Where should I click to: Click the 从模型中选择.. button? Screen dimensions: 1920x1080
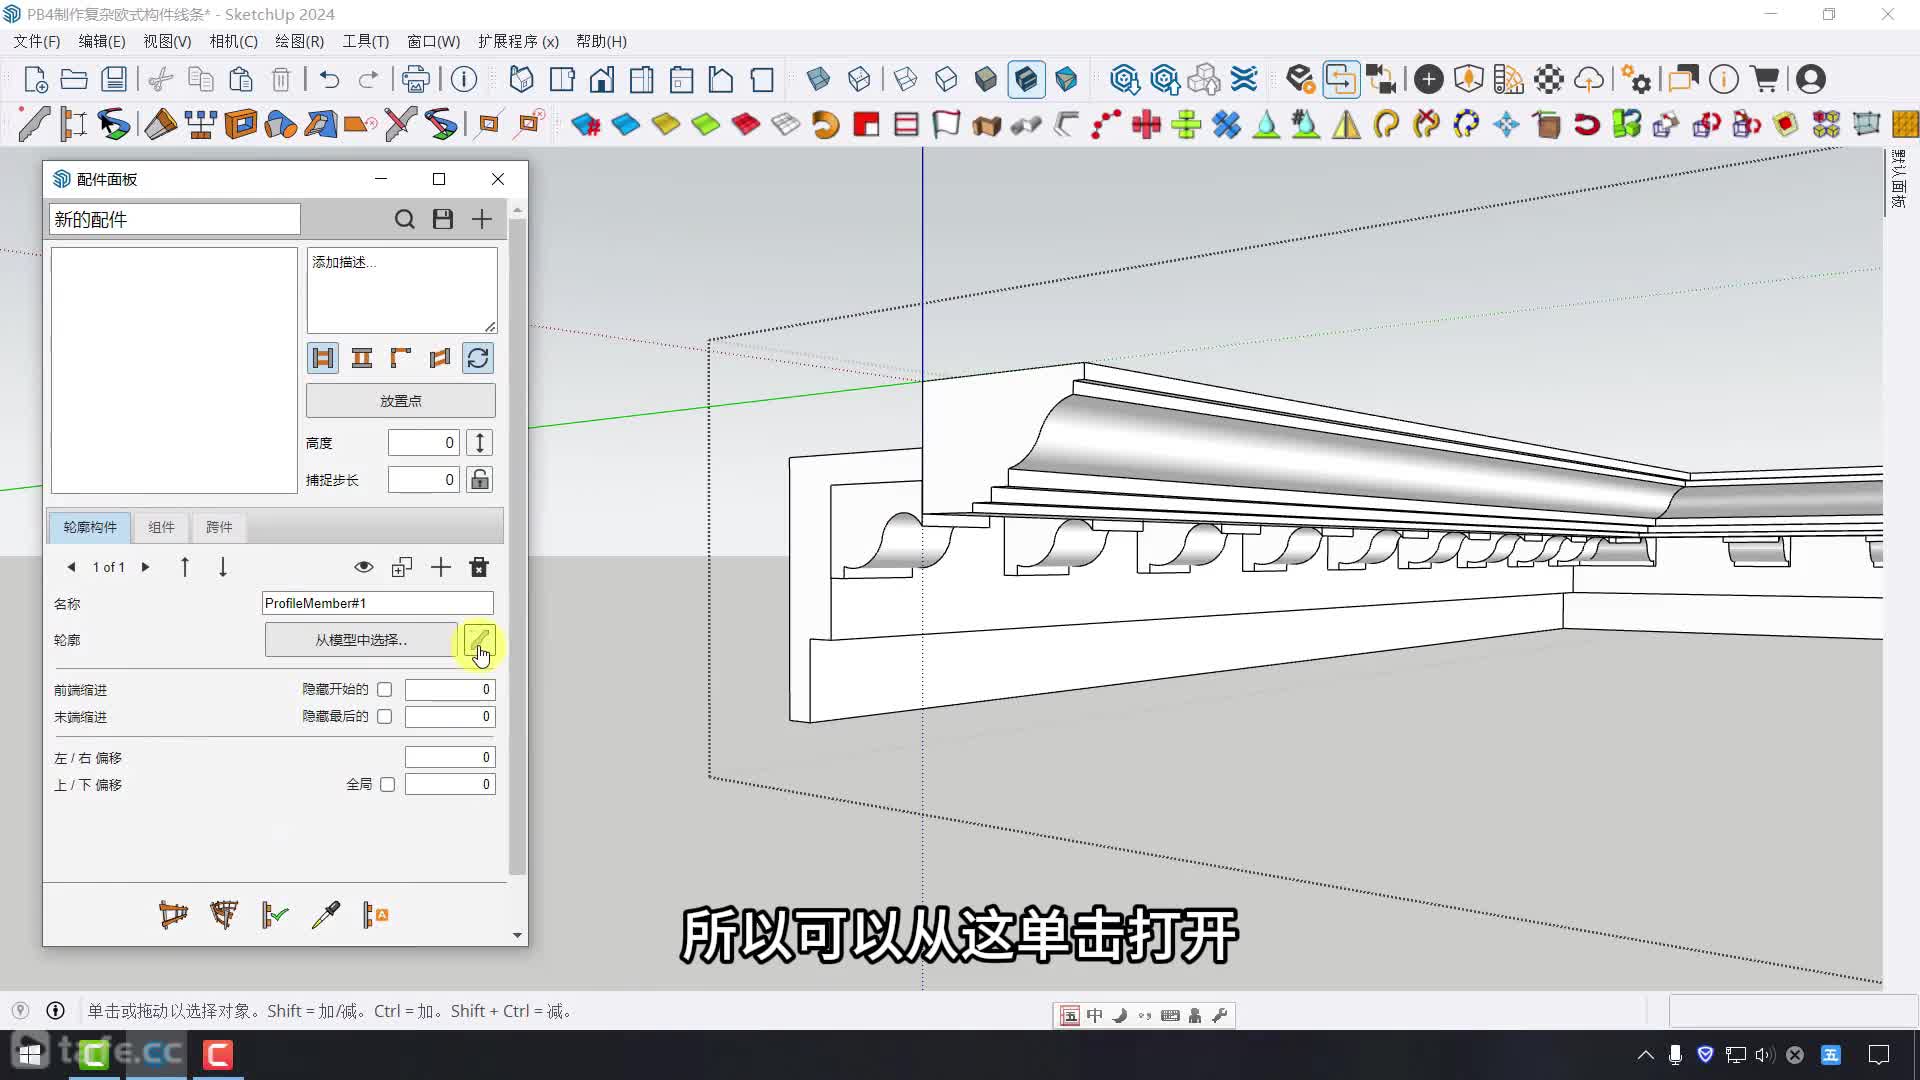click(361, 640)
